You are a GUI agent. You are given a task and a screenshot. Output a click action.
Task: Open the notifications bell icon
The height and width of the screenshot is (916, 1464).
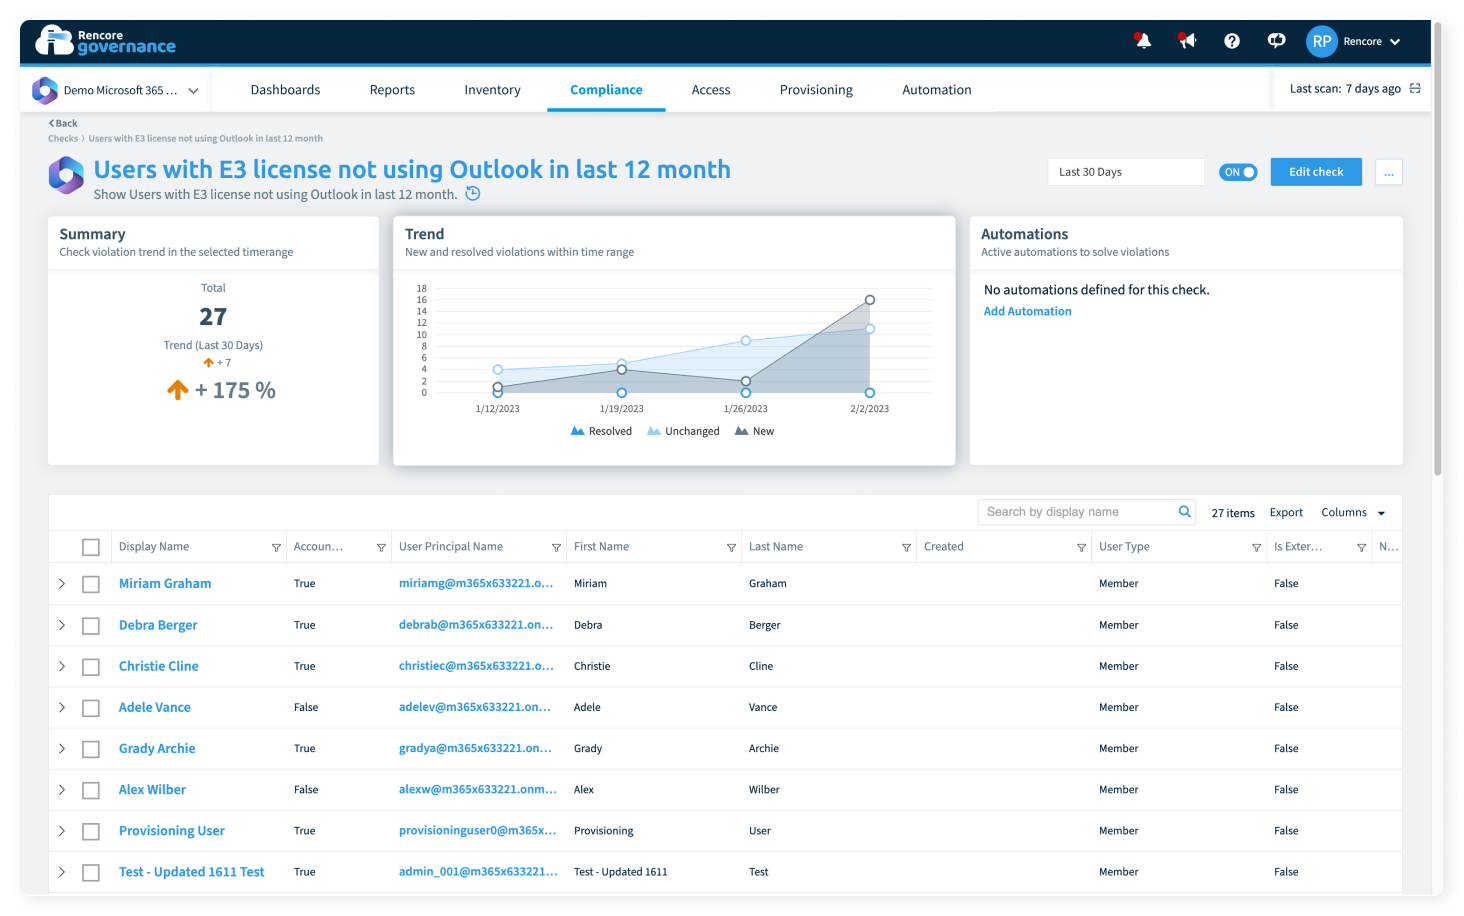pyautogui.click(x=1143, y=41)
